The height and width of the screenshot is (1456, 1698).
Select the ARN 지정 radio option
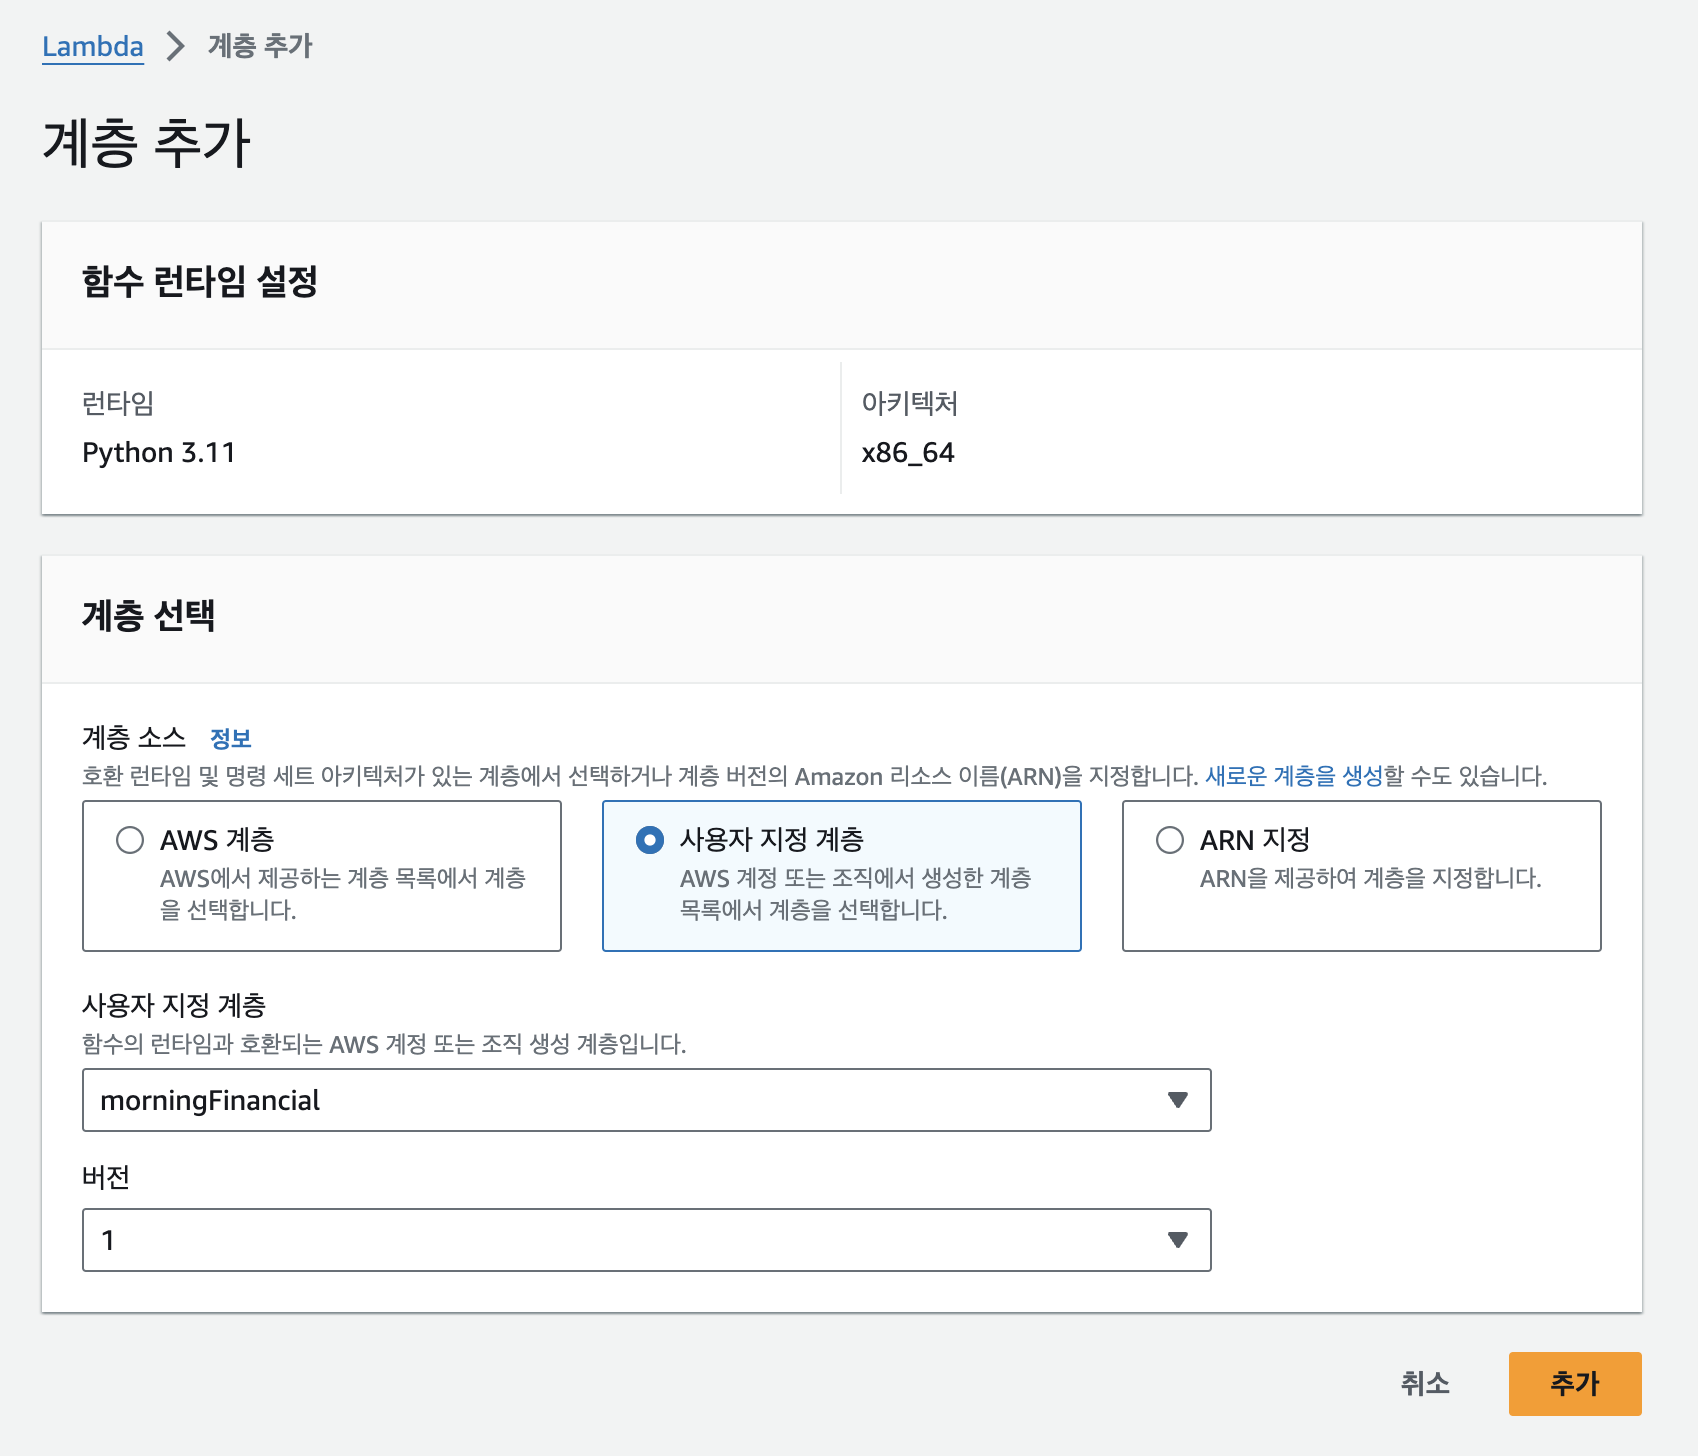pos(1170,840)
